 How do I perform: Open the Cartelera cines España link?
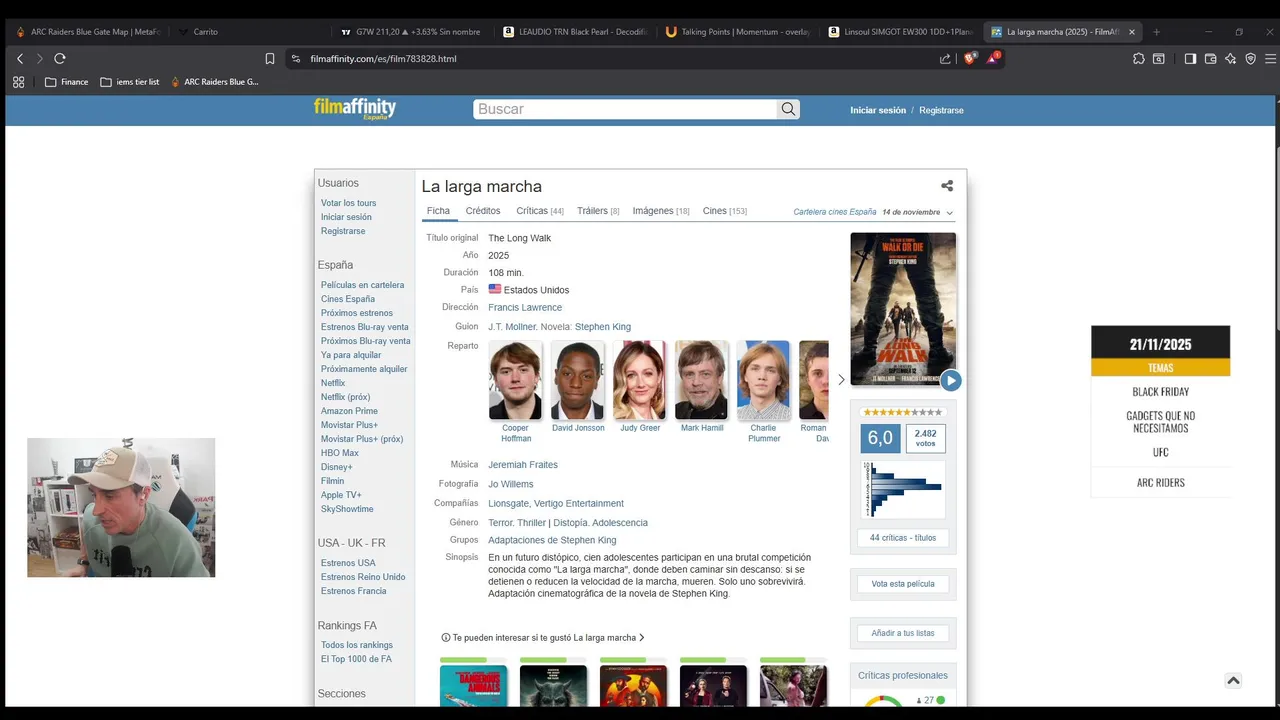coord(835,212)
